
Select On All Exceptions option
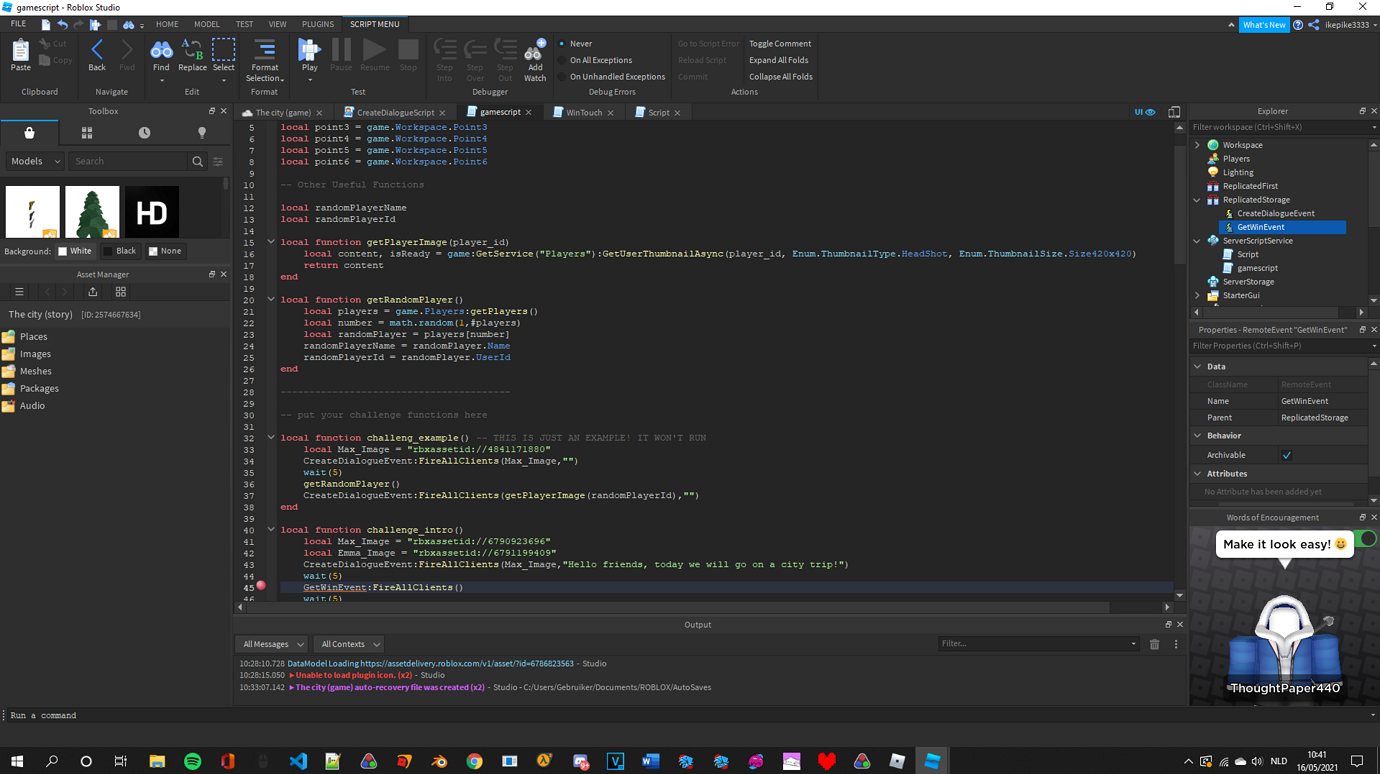[595, 60]
